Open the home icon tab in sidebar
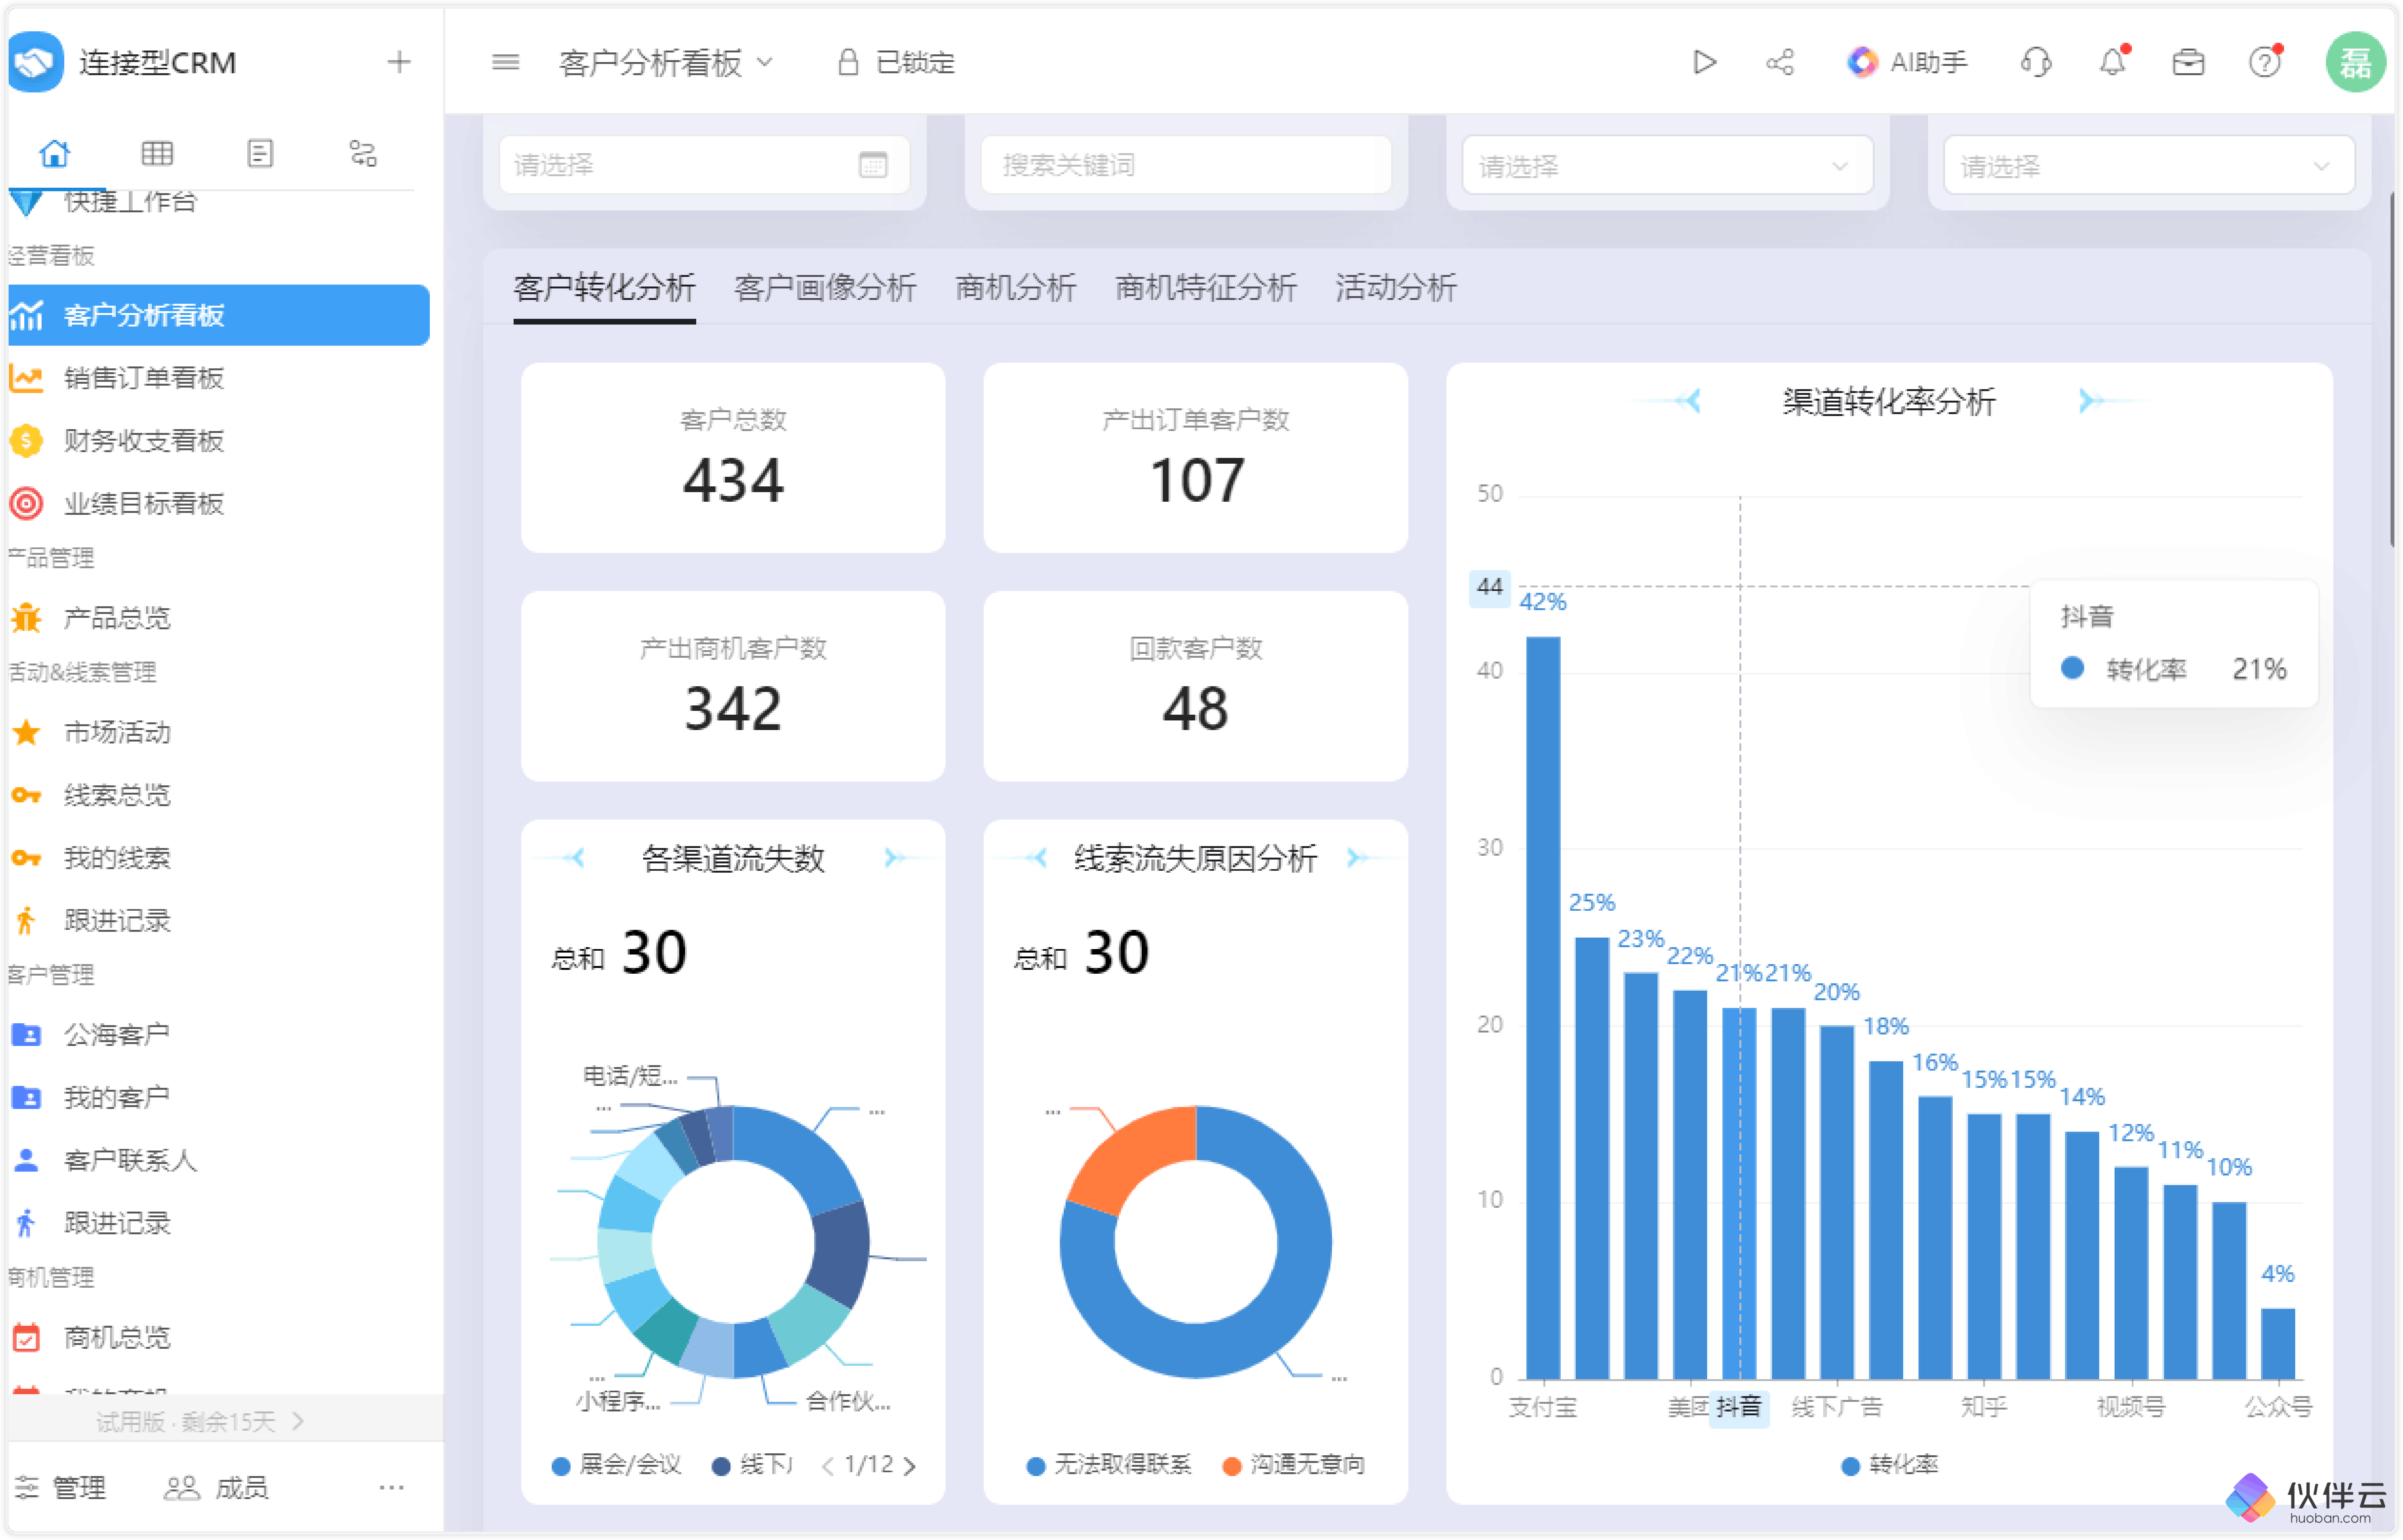The height and width of the screenshot is (1540, 2403). pos(55,153)
